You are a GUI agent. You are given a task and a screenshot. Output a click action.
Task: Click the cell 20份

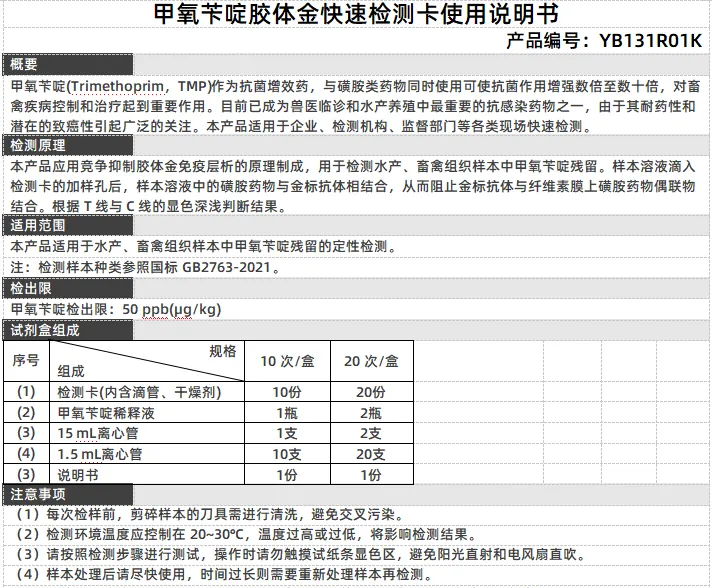point(371,392)
